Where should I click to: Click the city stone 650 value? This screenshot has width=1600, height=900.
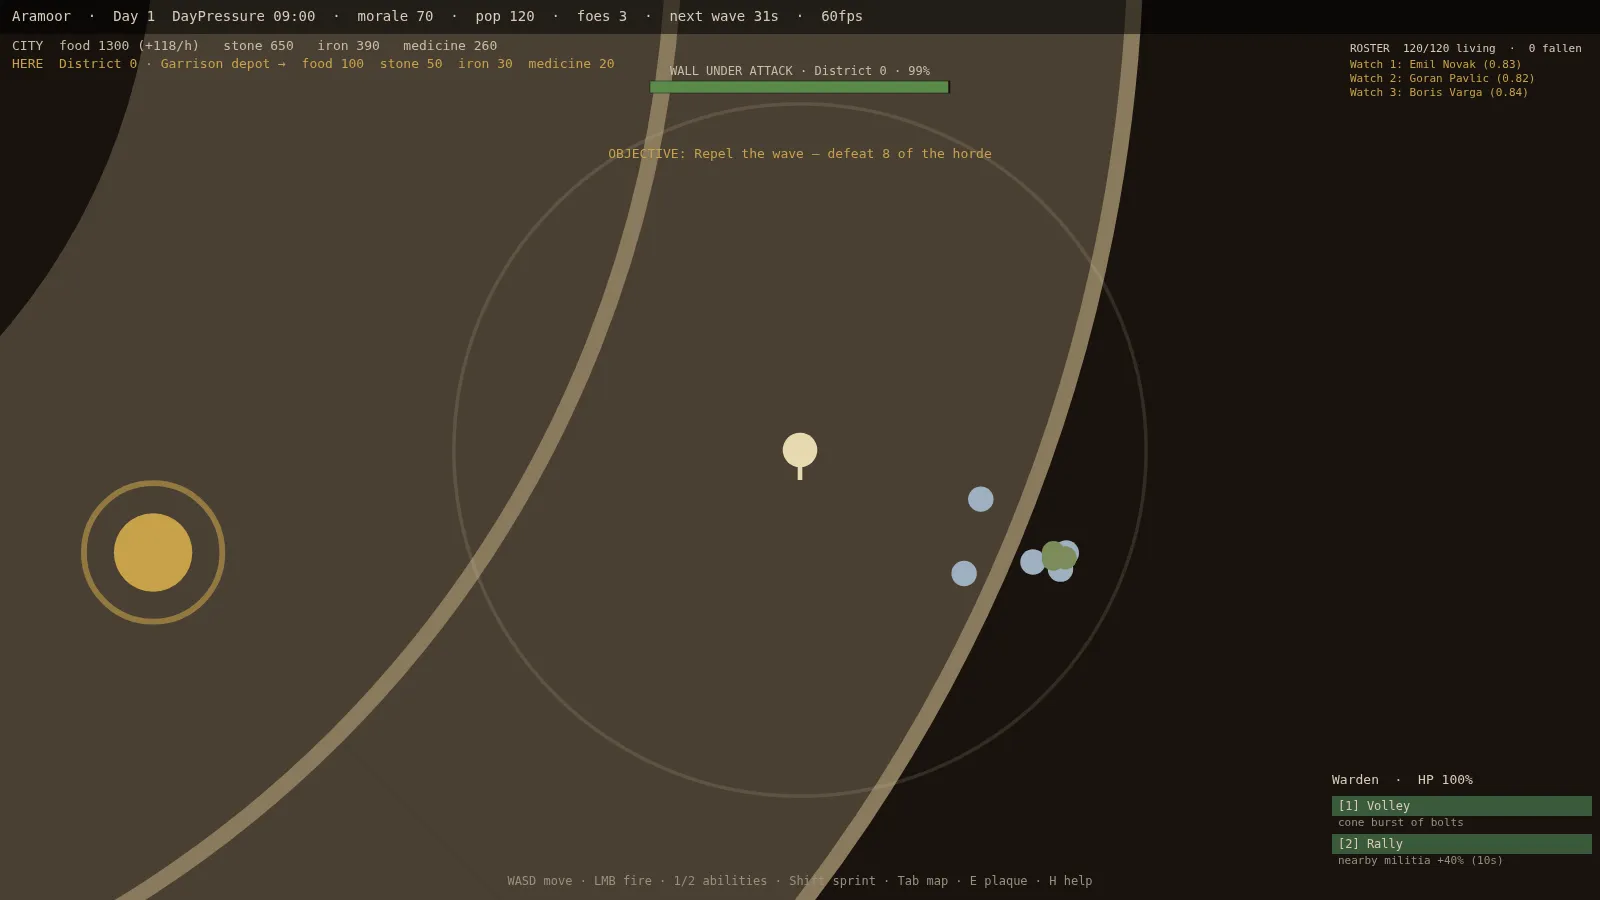[x=259, y=46]
